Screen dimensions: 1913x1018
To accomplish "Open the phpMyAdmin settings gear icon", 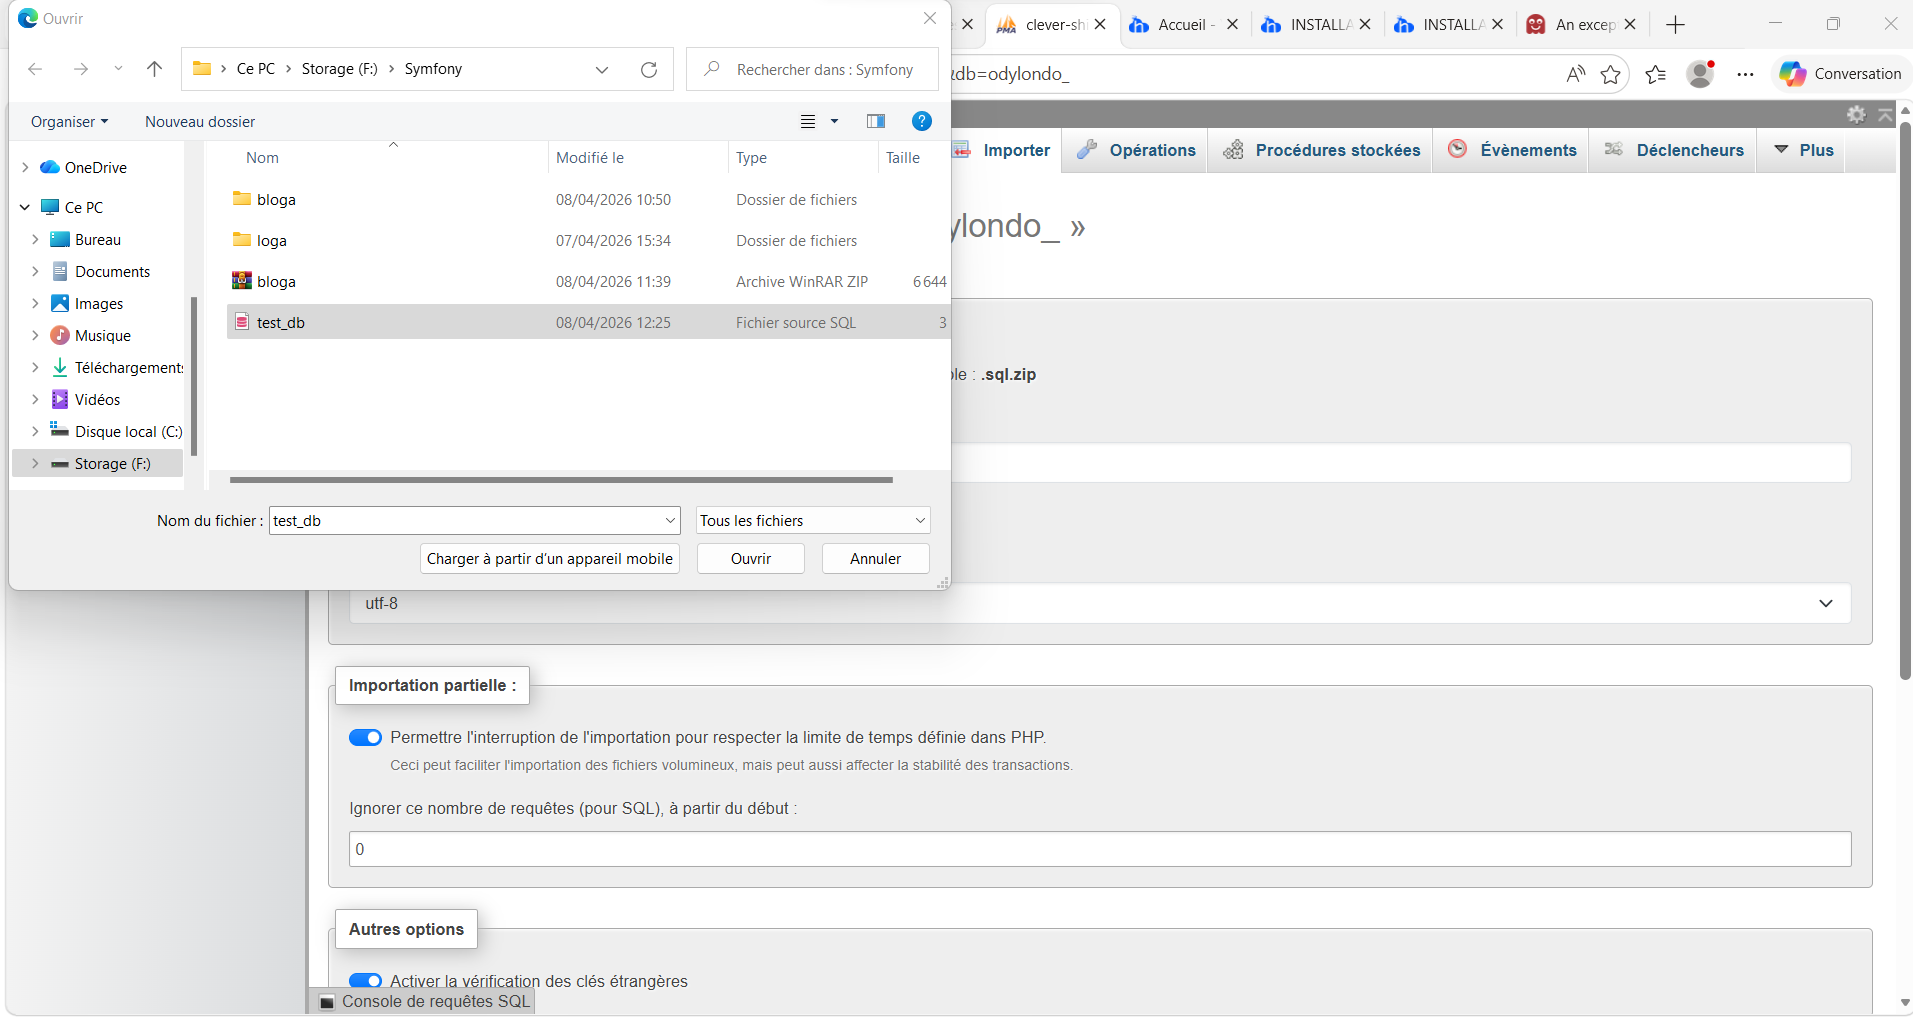I will pyautogui.click(x=1856, y=114).
